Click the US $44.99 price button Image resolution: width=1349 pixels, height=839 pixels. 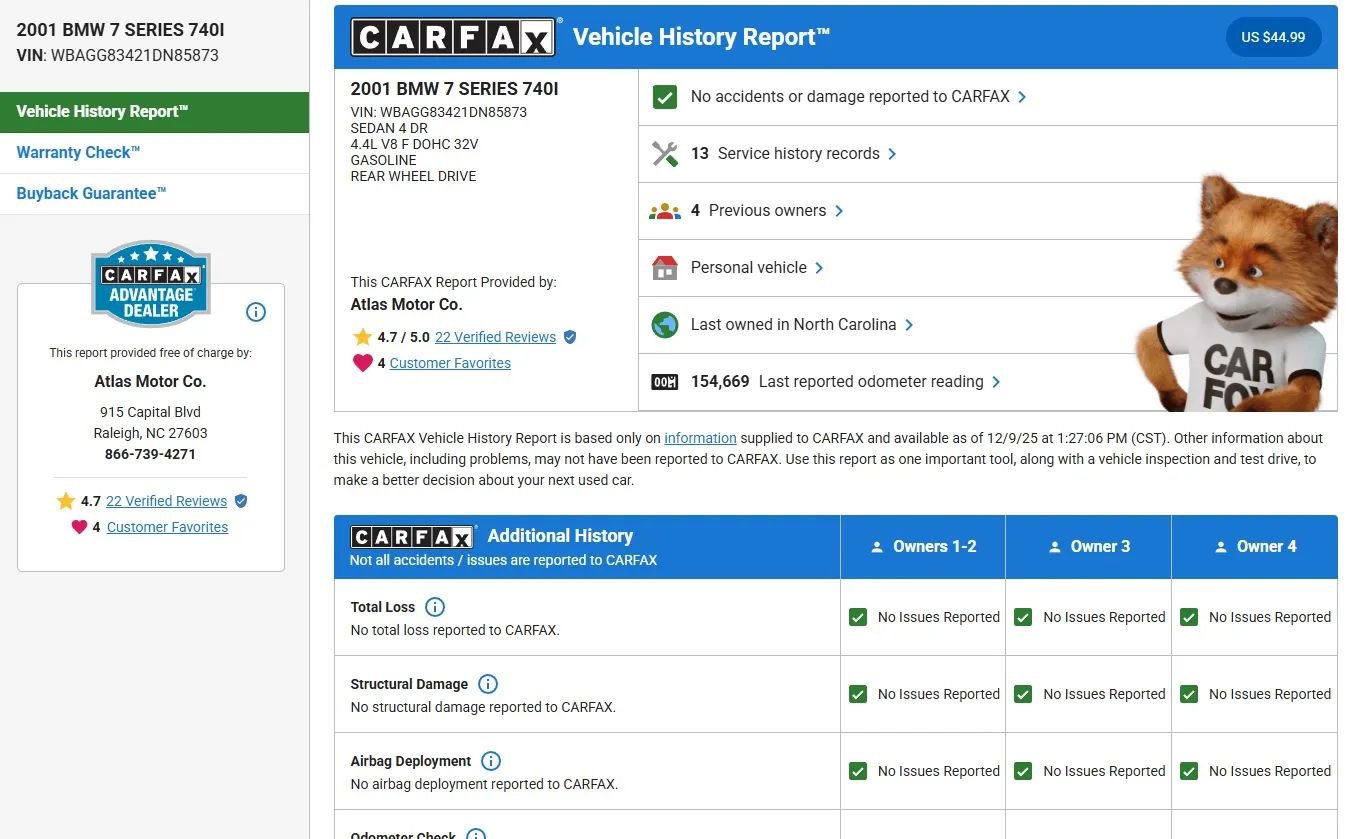tap(1272, 37)
